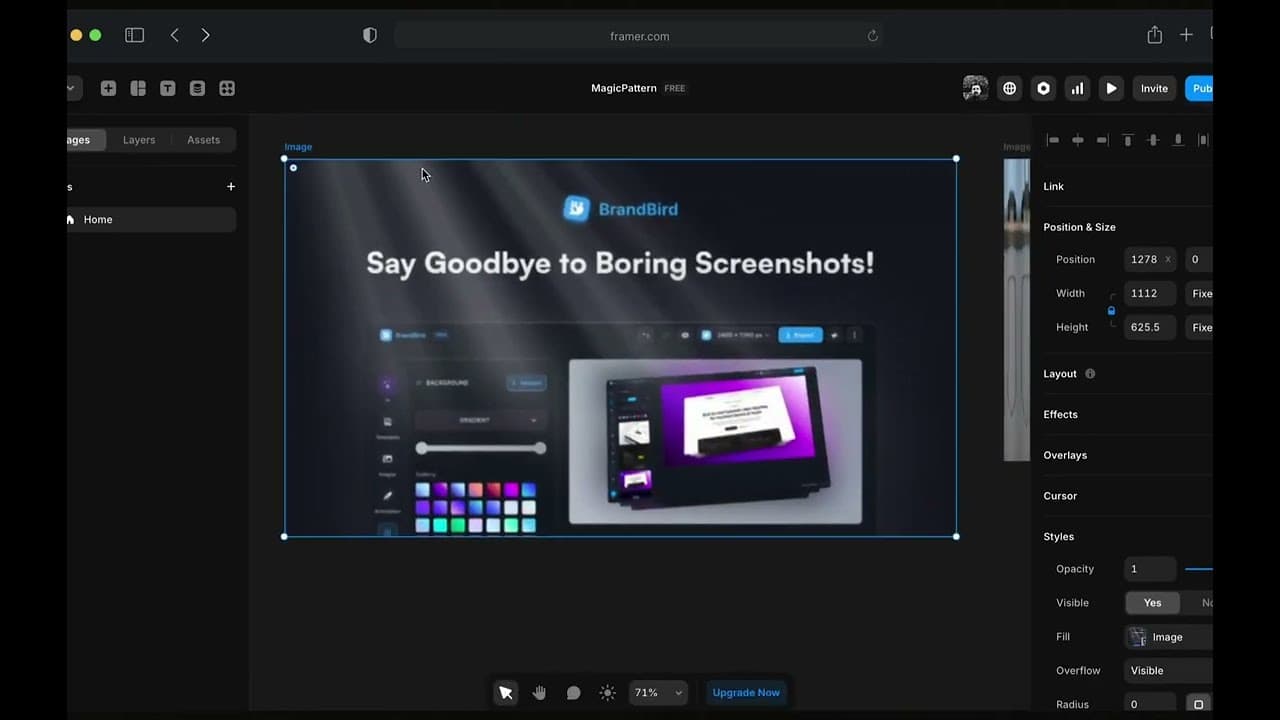
Task: Click the selected Image frame label
Action: (x=298, y=147)
